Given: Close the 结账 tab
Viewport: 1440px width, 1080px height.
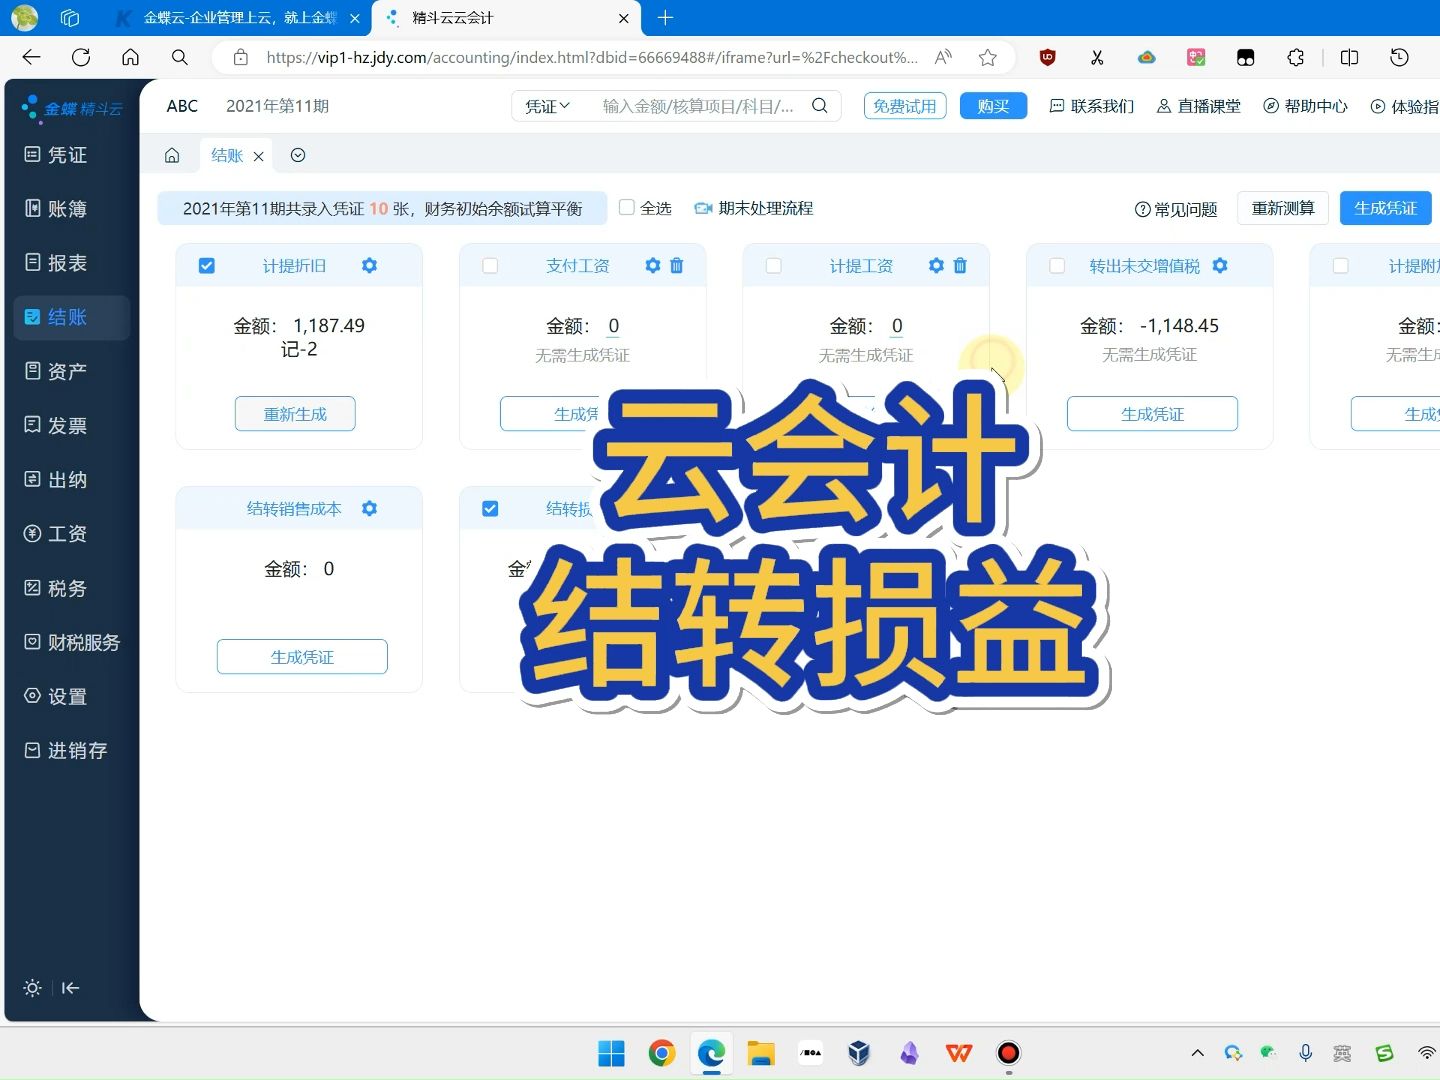Looking at the screenshot, I should pos(258,156).
